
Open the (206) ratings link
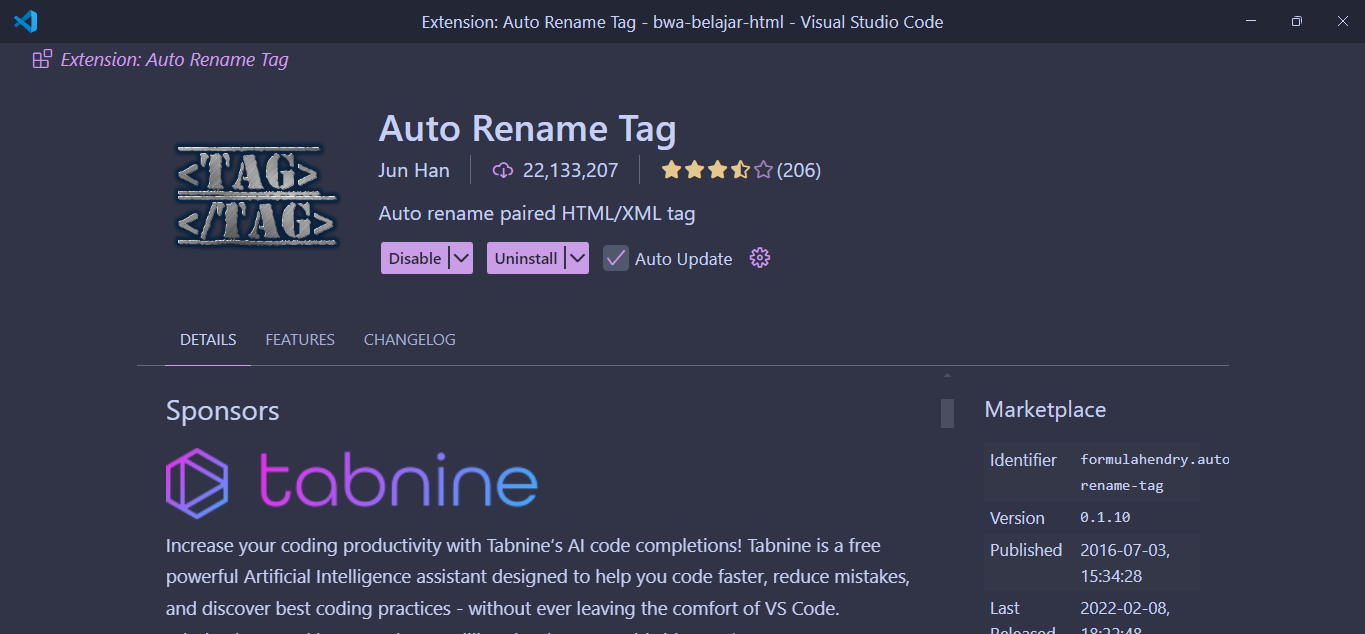(x=799, y=170)
